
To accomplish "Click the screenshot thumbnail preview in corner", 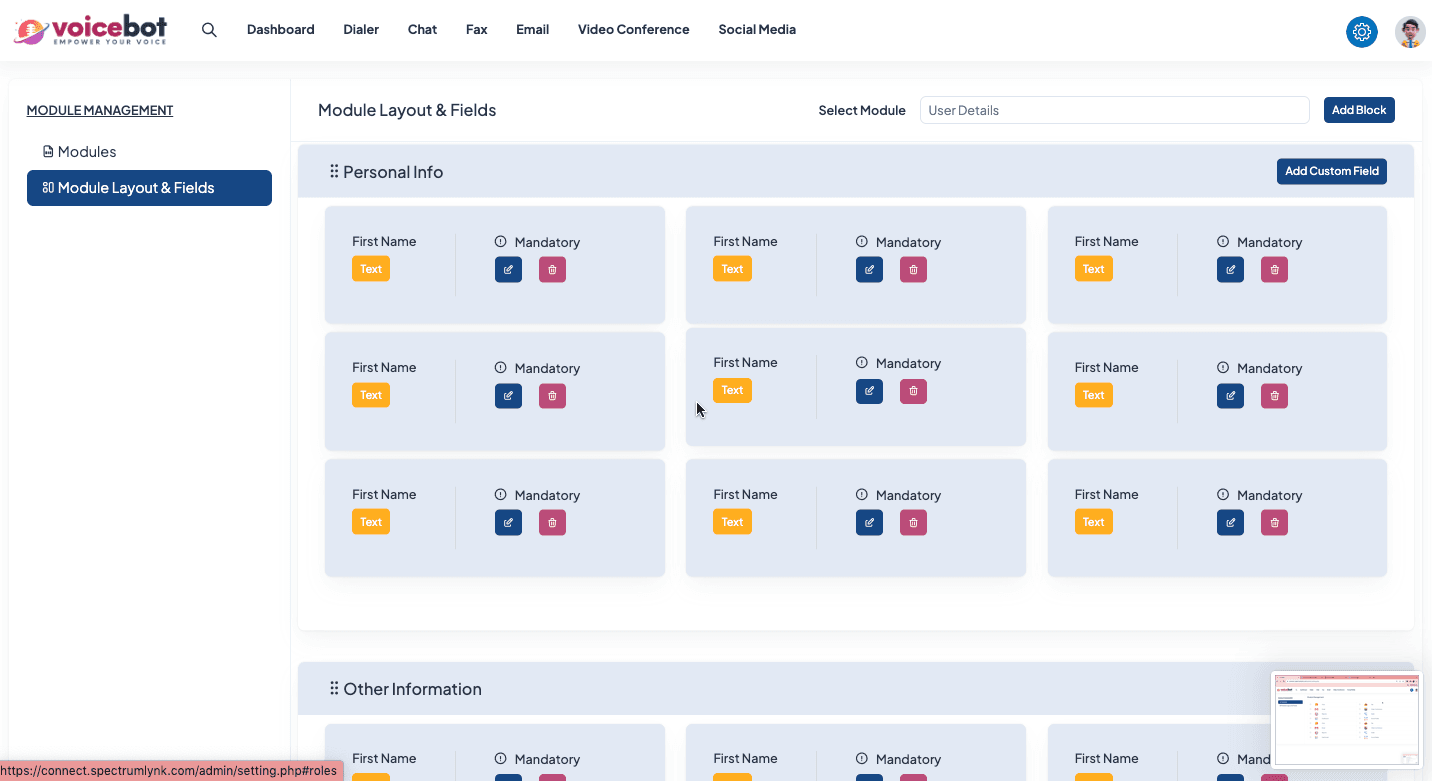I will coord(1346,718).
